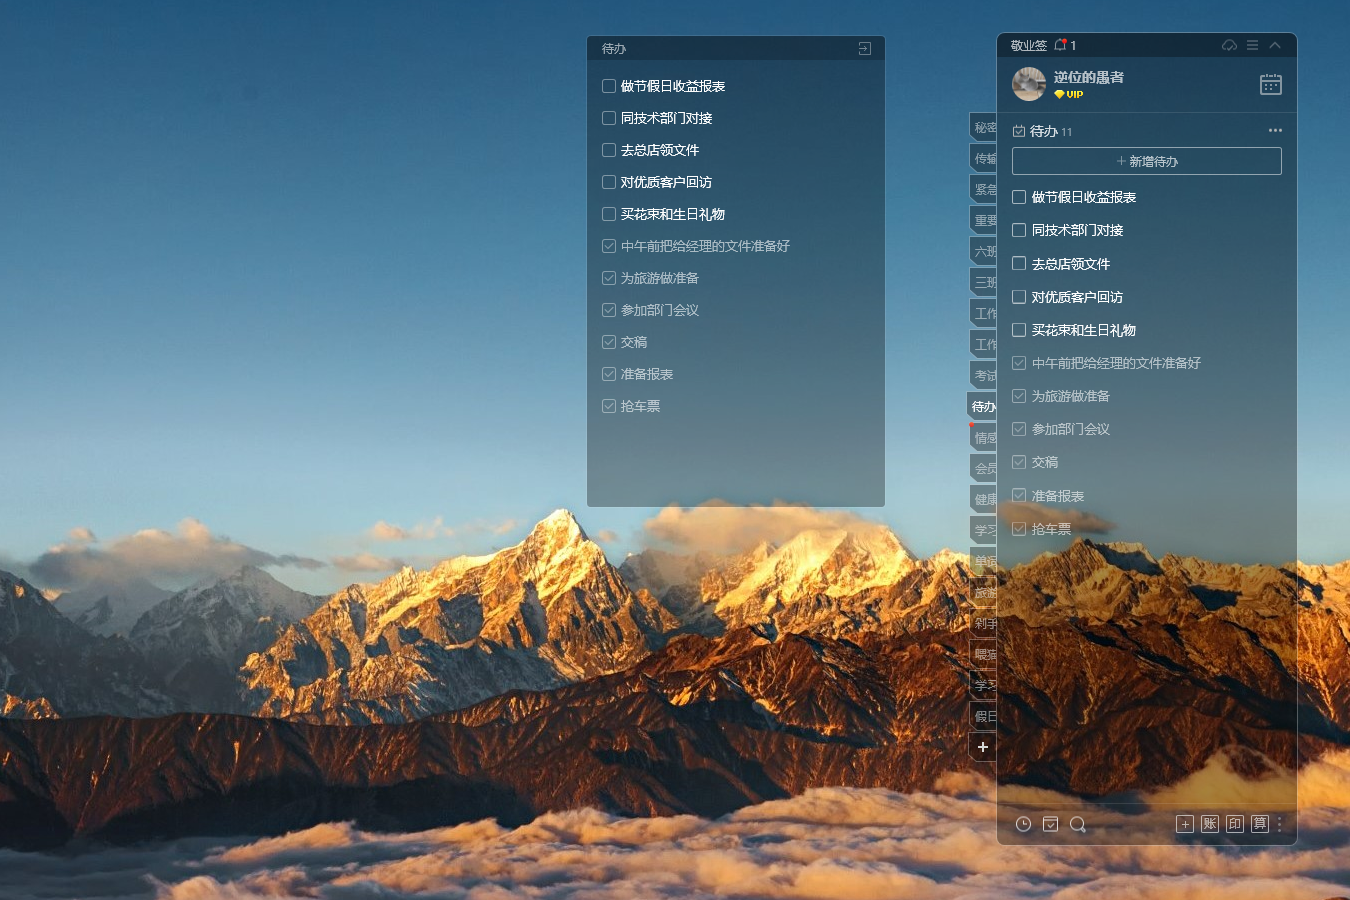Viewport: 1350px width, 900px height.
Task: Check 同技术部门对接 in floating 待办 window
Action: pos(609,118)
